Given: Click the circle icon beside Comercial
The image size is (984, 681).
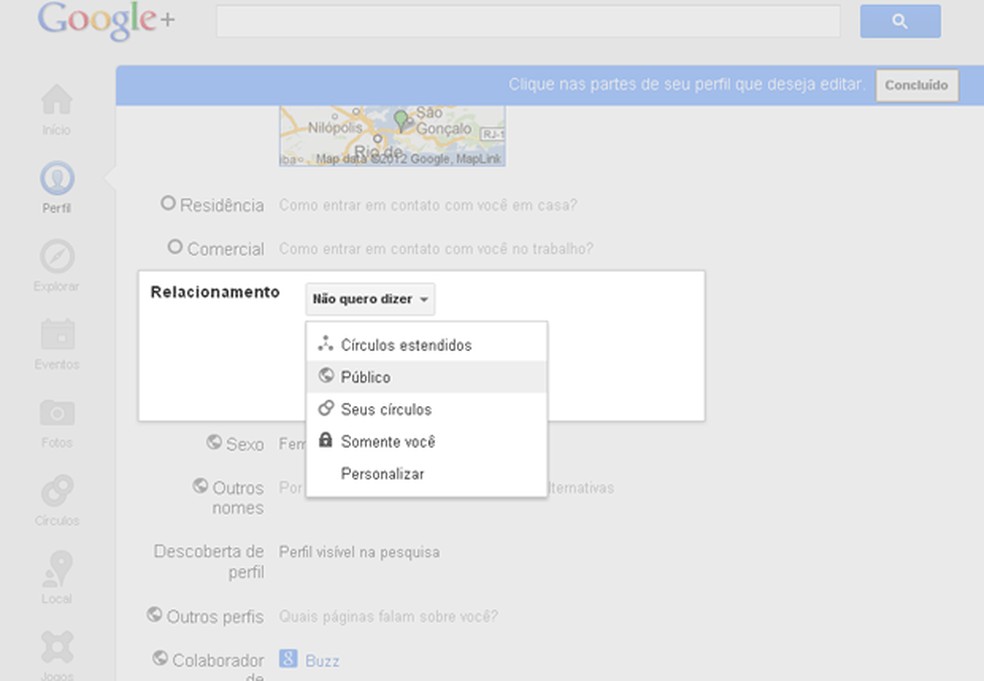Looking at the screenshot, I should point(174,247).
